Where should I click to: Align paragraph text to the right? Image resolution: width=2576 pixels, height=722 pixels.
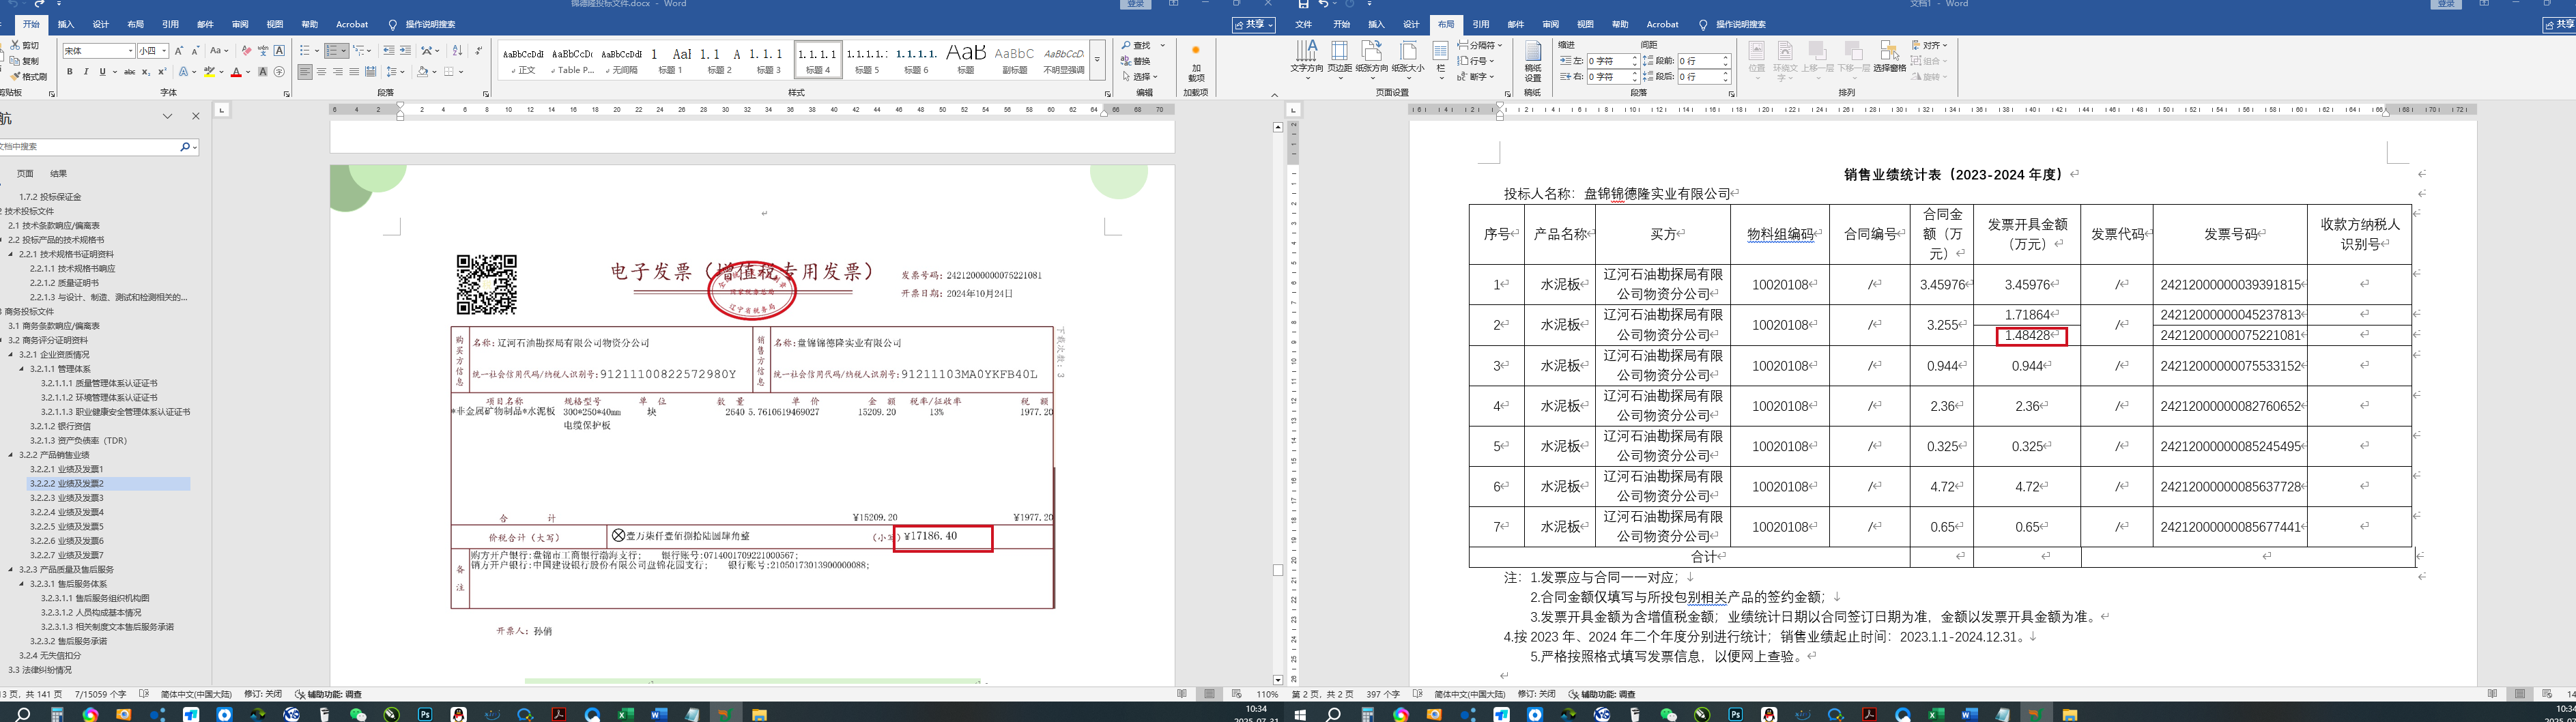338,72
